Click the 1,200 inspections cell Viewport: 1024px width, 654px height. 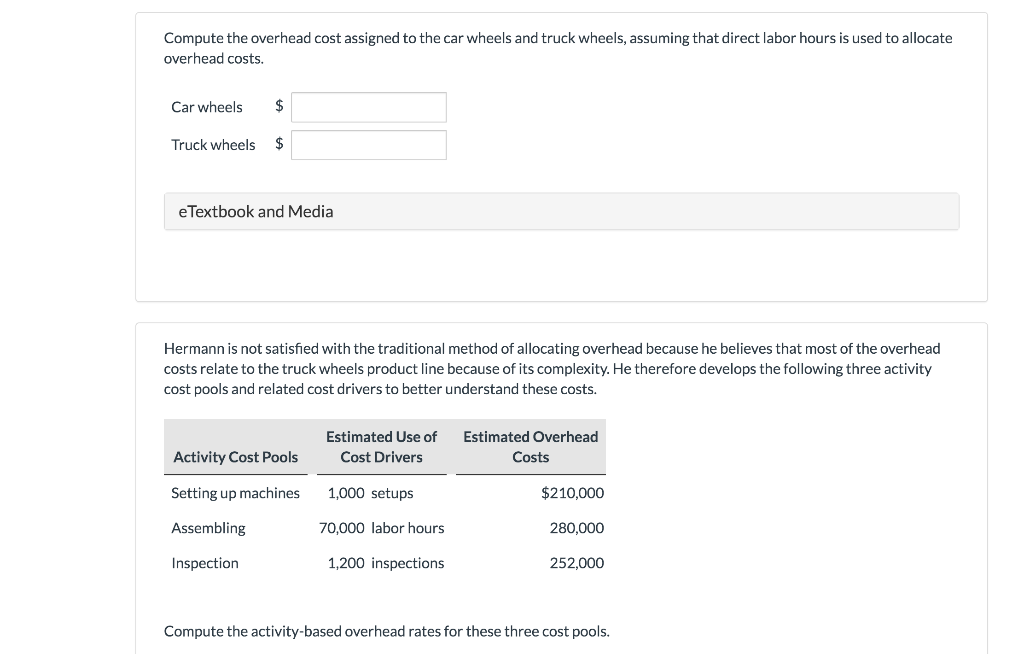point(386,563)
